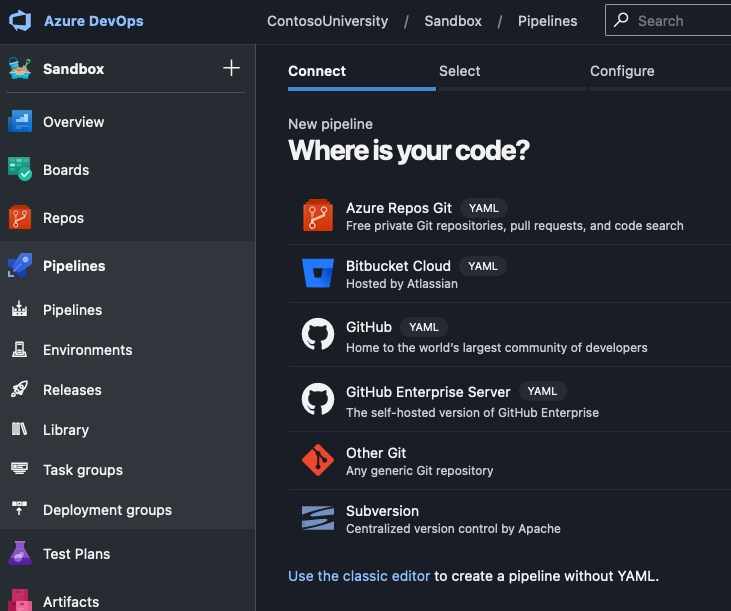Open the Library menu item
The height and width of the screenshot is (611, 731).
(66, 430)
